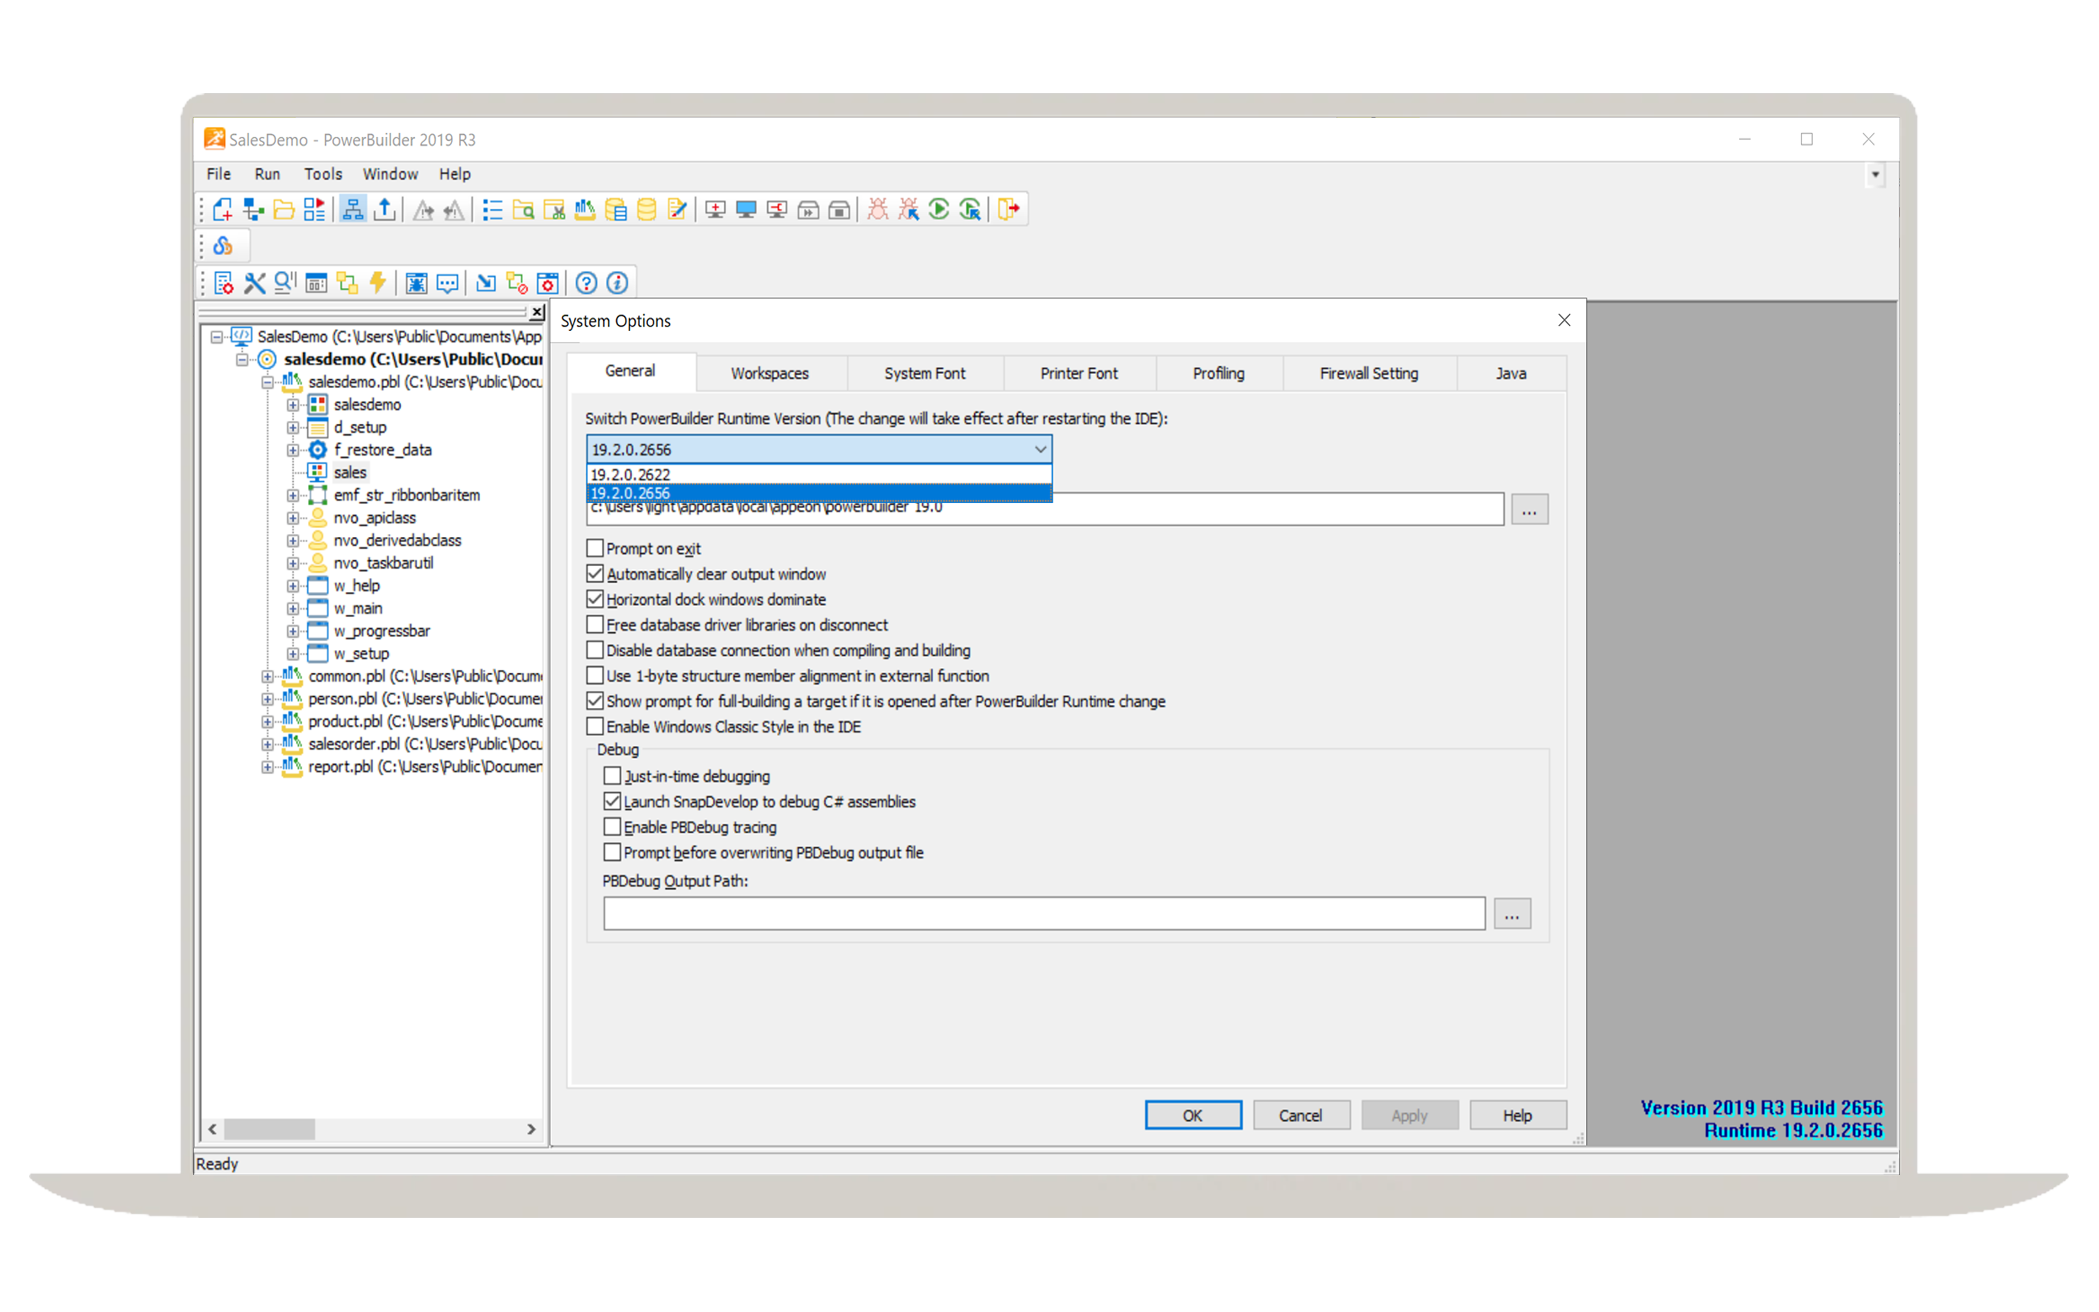This screenshot has width=2099, height=1312.
Task: Uncheck Automatically clear output window
Action: [x=595, y=574]
